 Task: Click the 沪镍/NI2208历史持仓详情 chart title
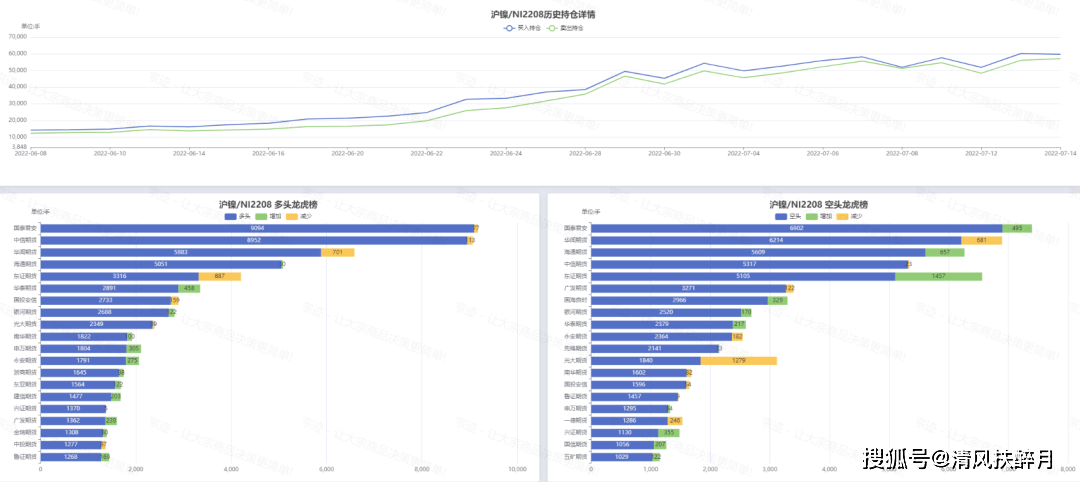pos(543,15)
